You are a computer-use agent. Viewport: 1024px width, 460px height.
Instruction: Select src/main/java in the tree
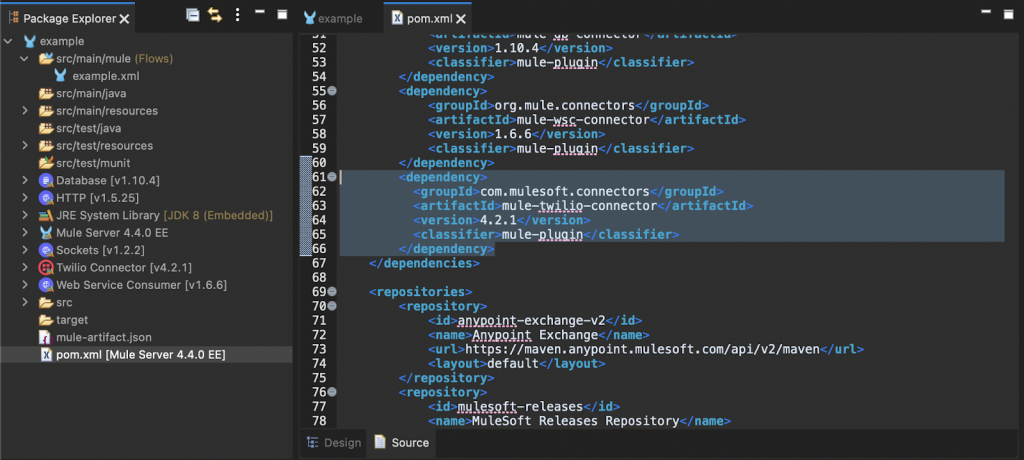91,93
